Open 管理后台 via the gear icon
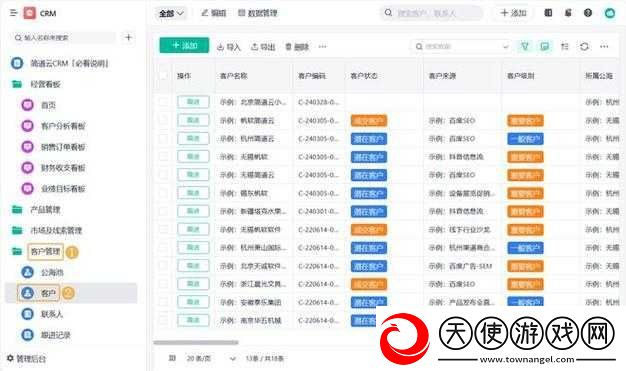 pyautogui.click(x=26, y=359)
